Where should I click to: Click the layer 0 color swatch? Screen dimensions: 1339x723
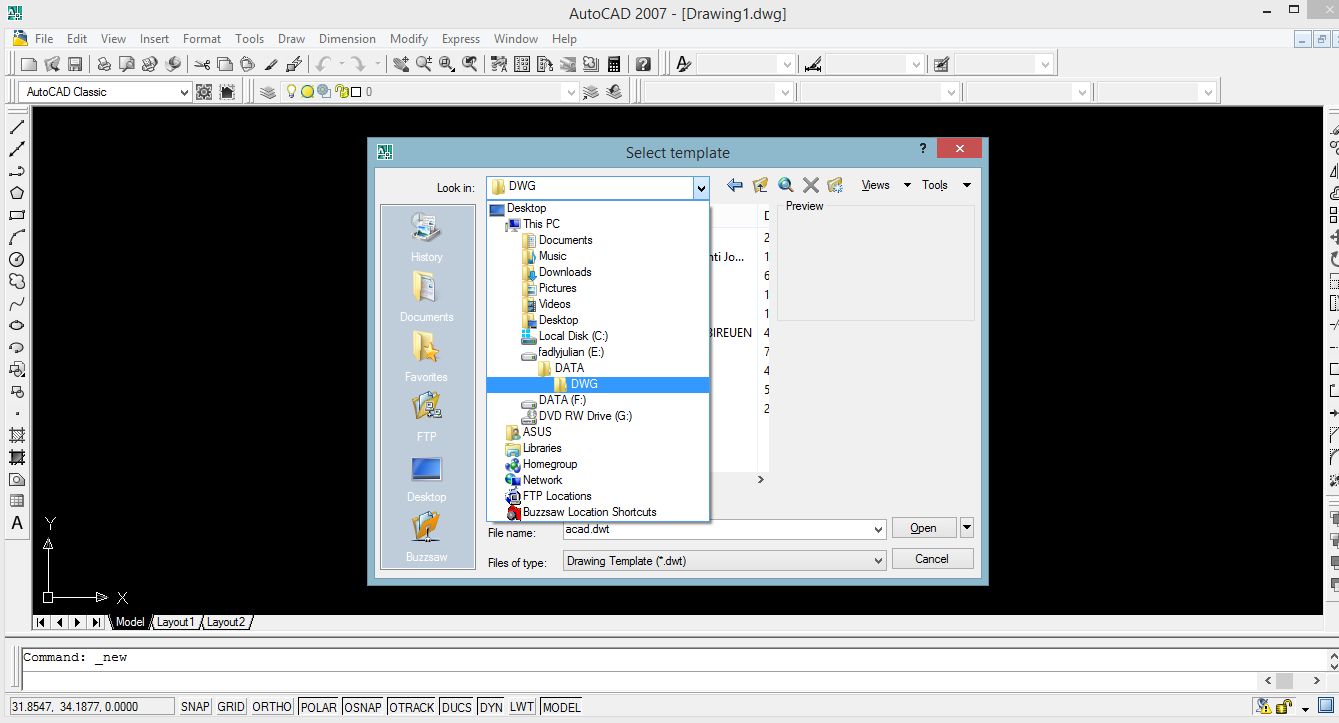click(355, 91)
